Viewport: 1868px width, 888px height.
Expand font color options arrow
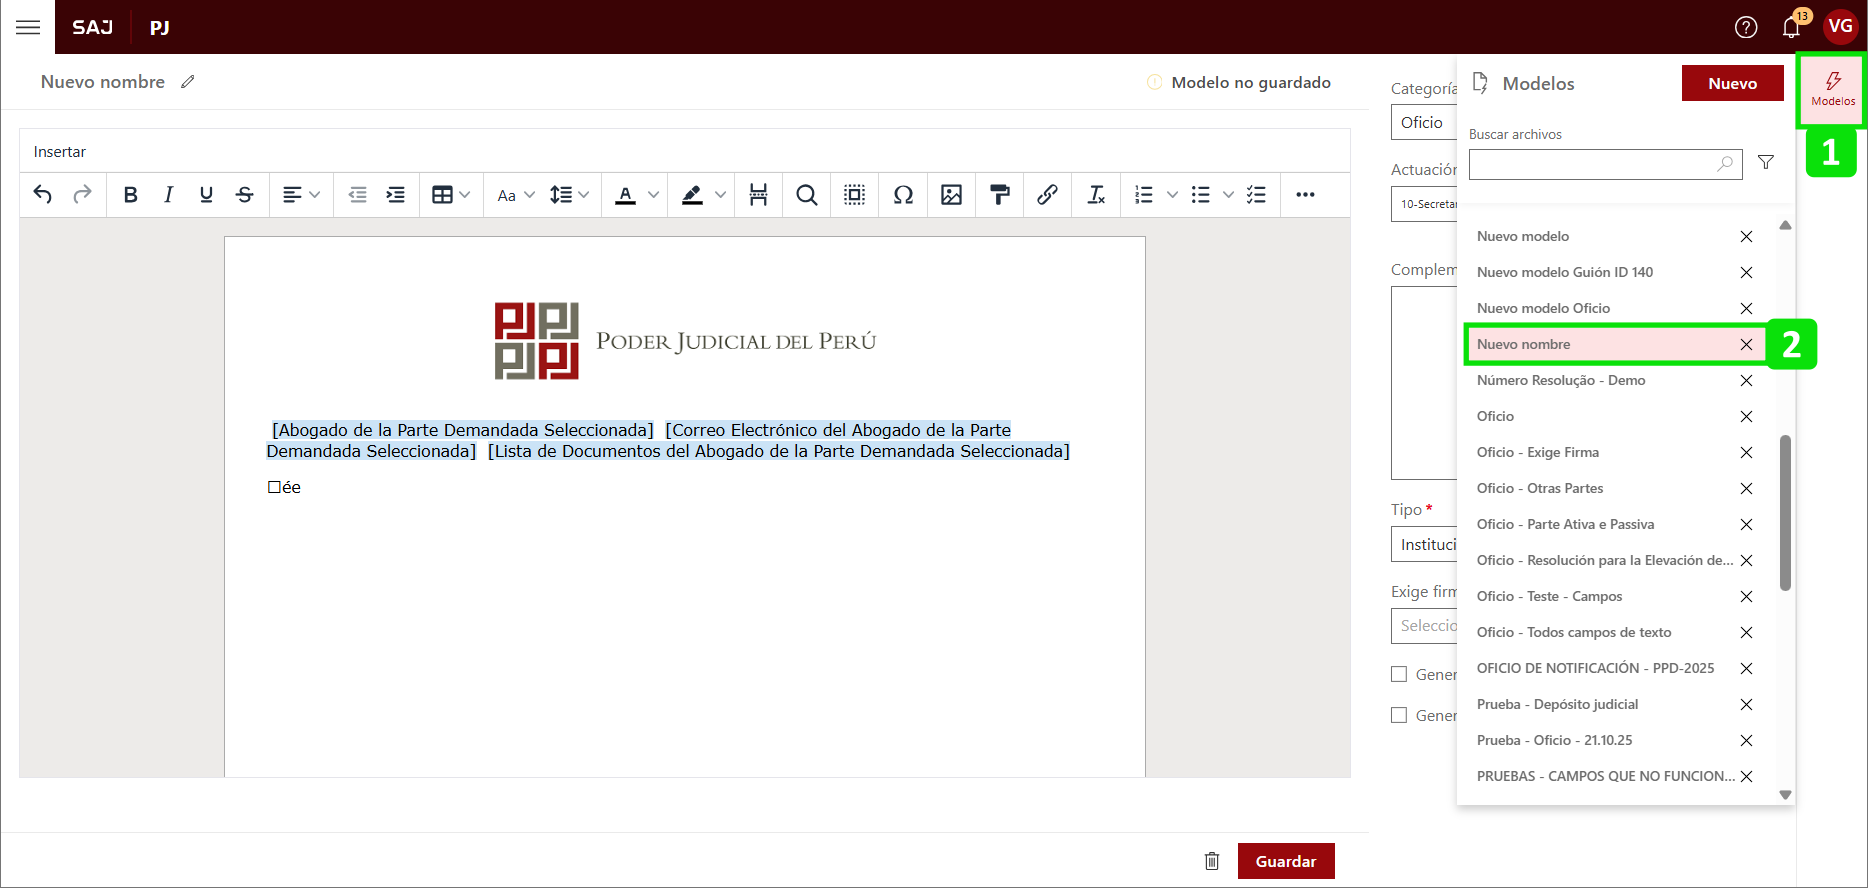(x=653, y=195)
